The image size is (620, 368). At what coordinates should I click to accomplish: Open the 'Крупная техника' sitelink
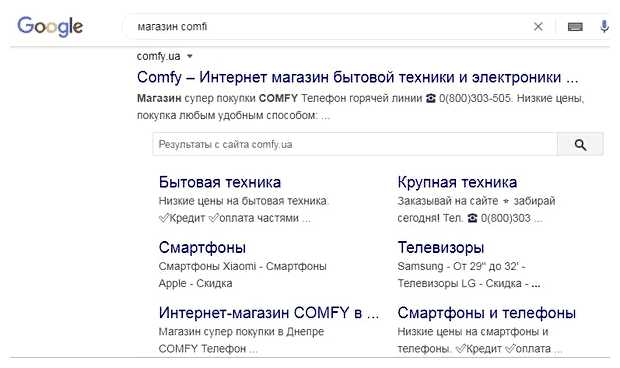click(x=457, y=182)
